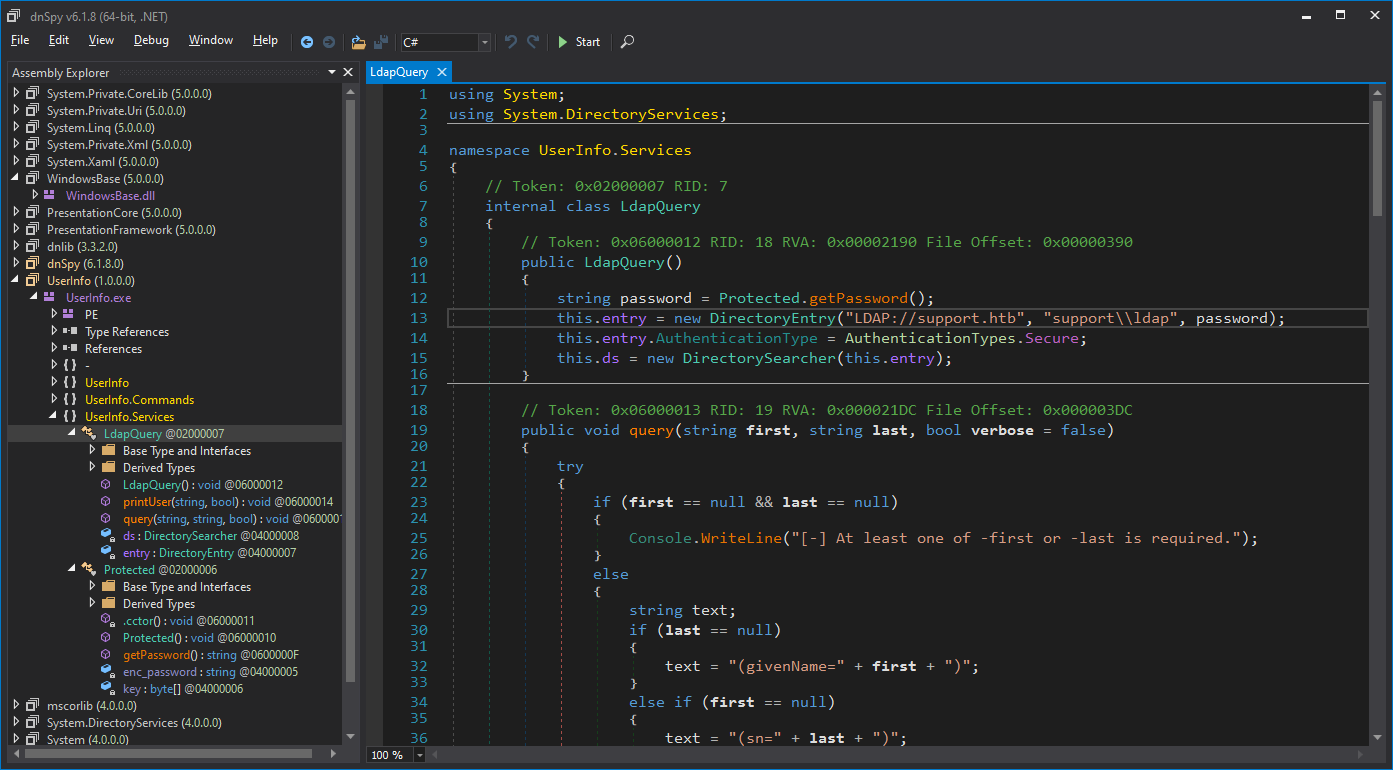
Task: Click the UserInfo.Commands namespace braces icon
Action: tap(69, 399)
